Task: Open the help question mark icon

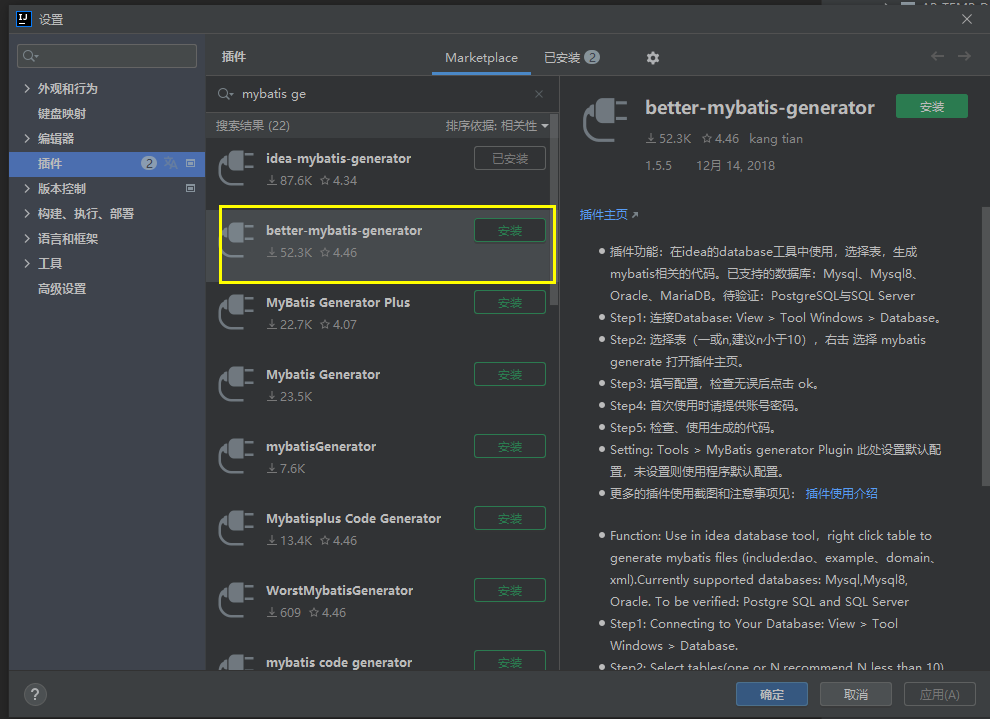Action: pyautogui.click(x=35, y=694)
